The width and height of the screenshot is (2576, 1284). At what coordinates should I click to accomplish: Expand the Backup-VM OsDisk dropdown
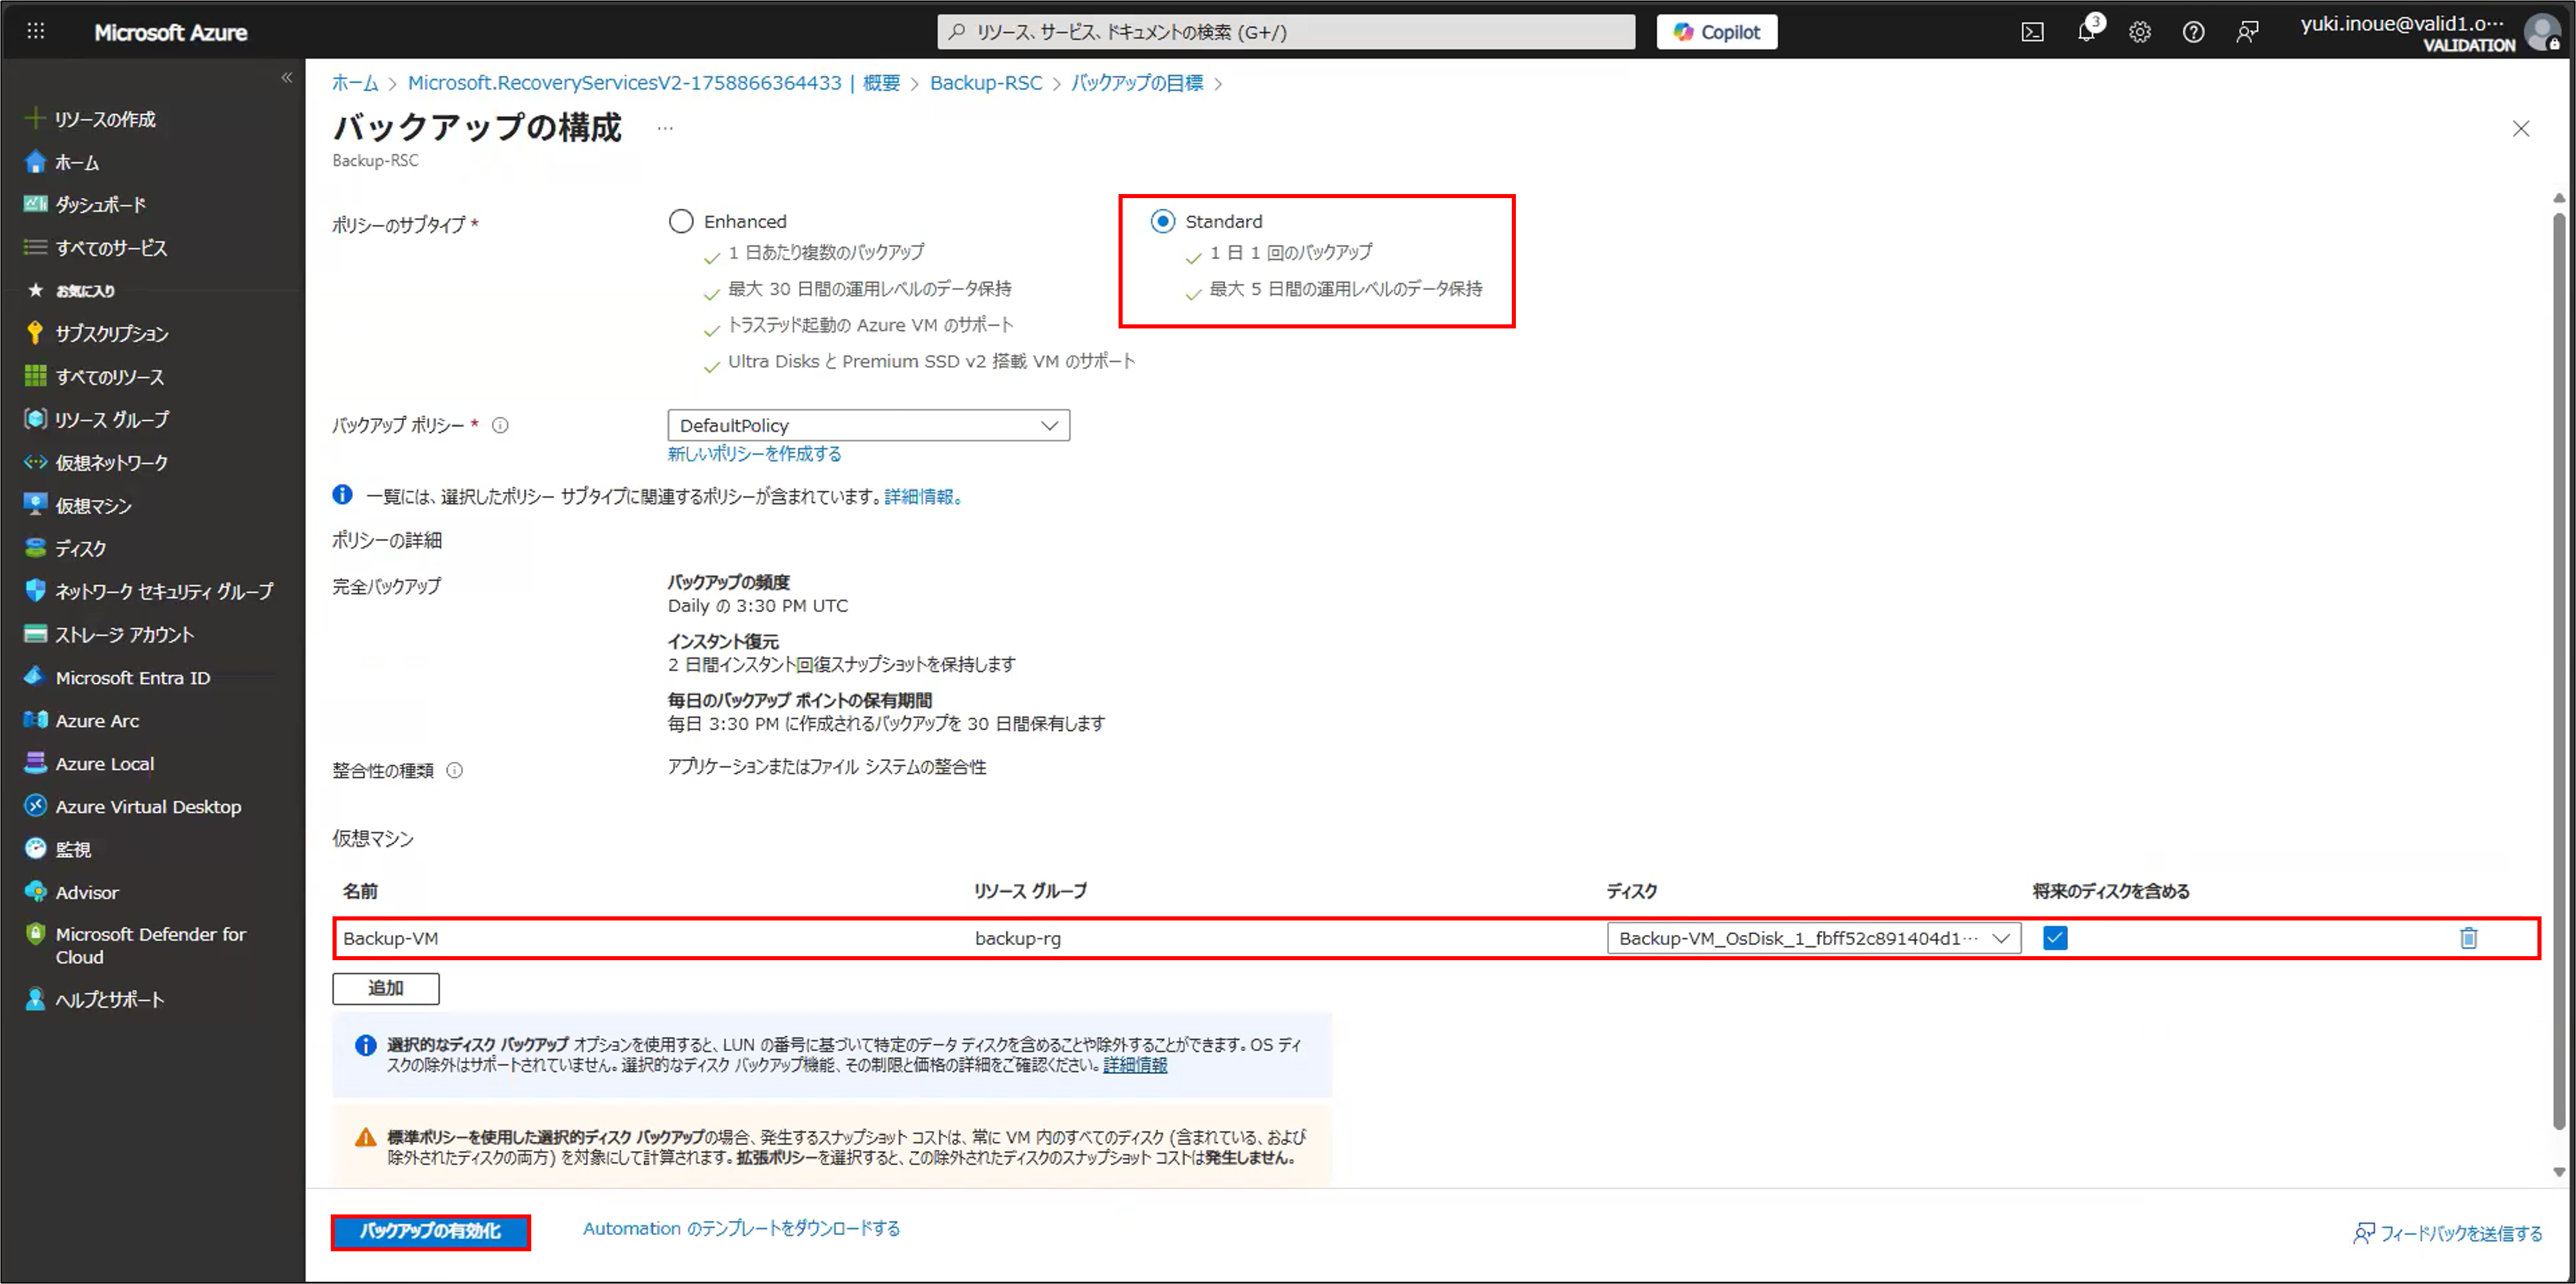point(1813,938)
